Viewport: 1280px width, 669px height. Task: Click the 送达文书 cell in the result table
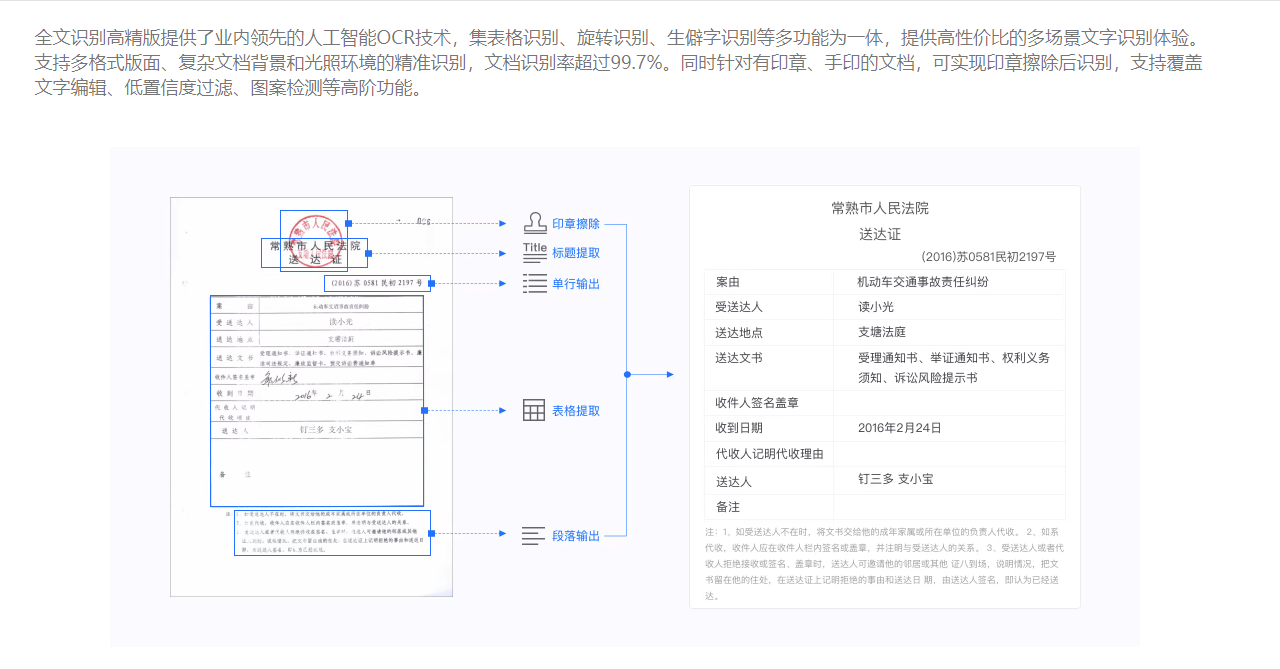click(x=739, y=357)
